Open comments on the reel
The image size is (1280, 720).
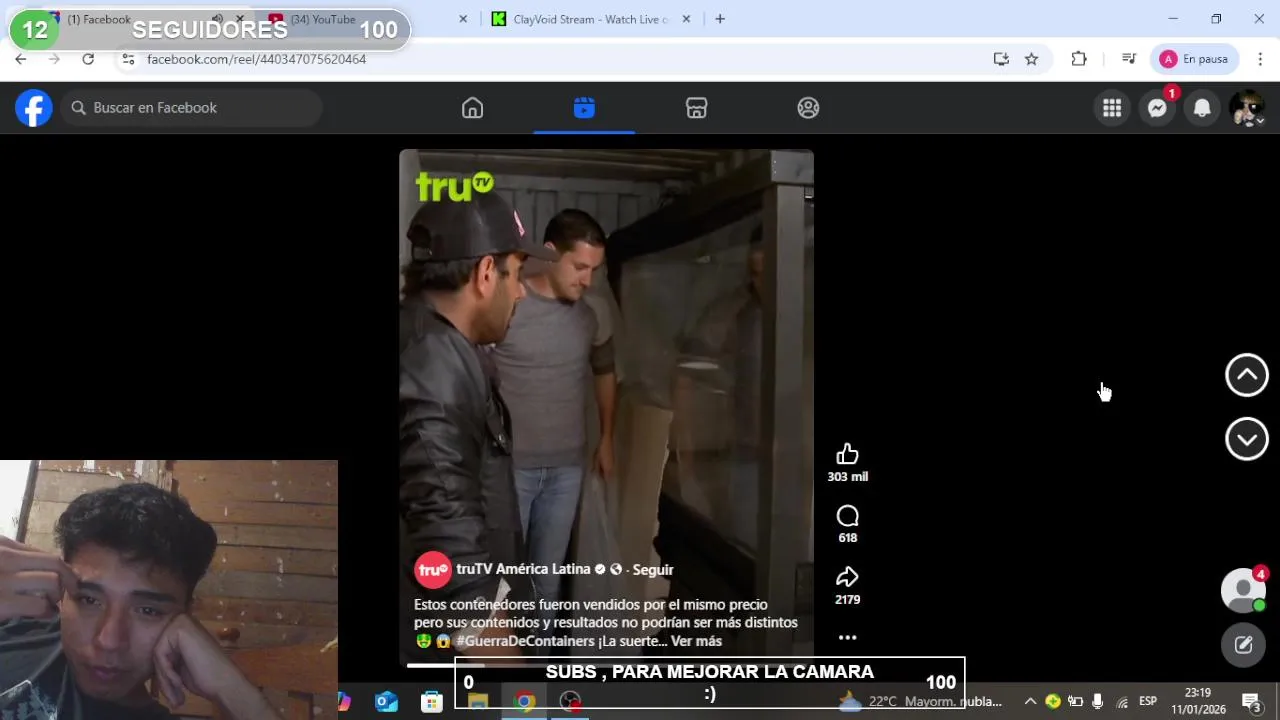pos(847,516)
